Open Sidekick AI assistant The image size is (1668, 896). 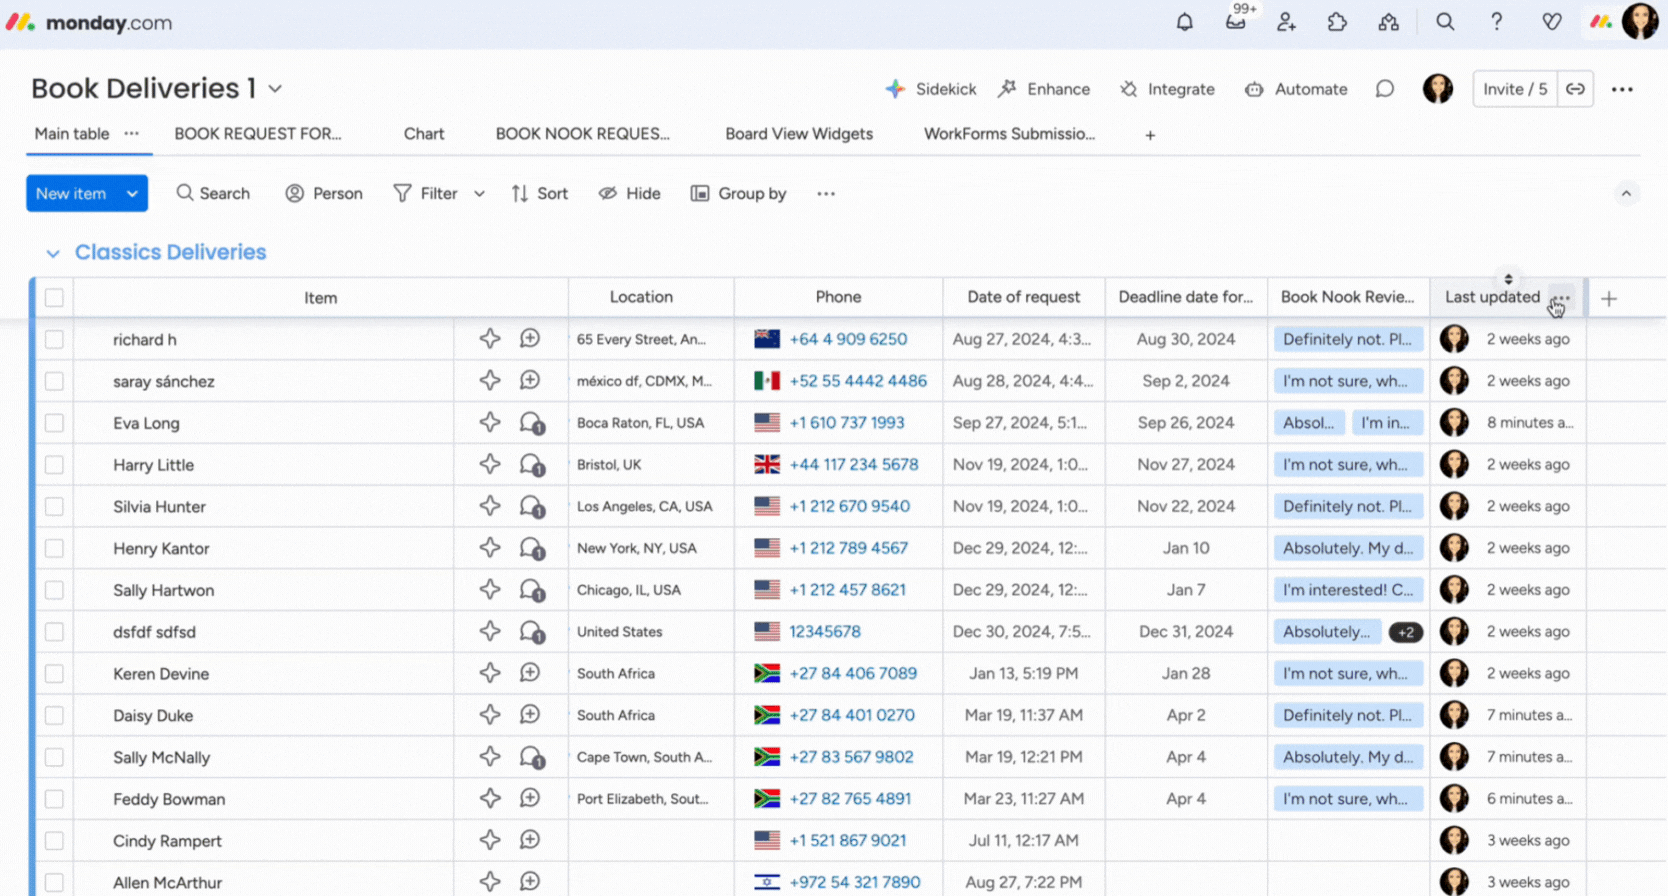click(930, 89)
